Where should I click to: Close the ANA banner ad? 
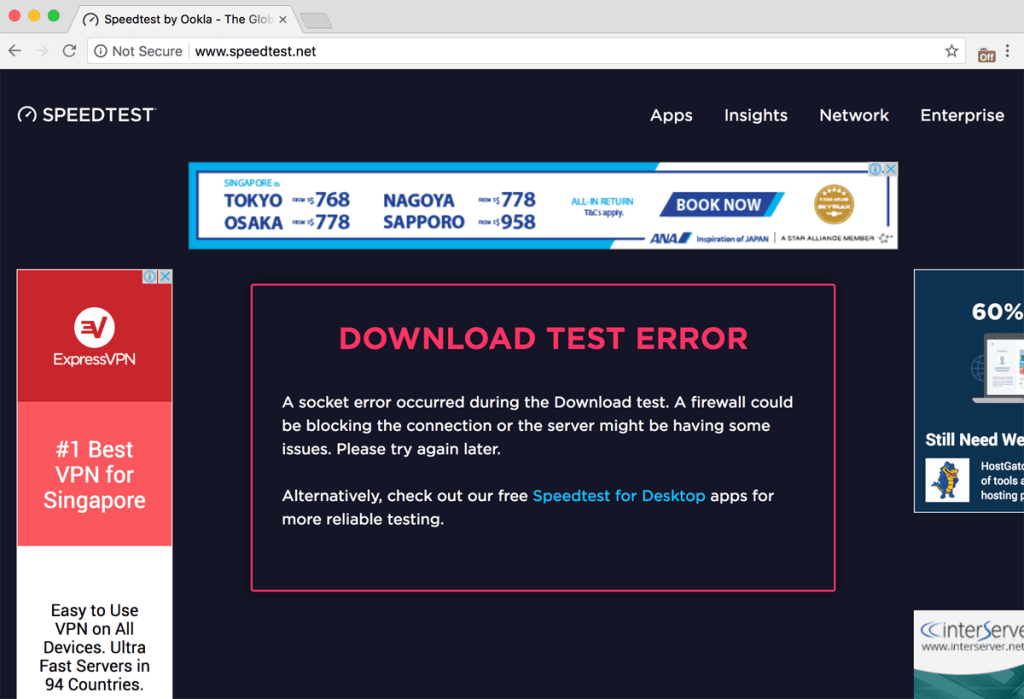coord(891,169)
